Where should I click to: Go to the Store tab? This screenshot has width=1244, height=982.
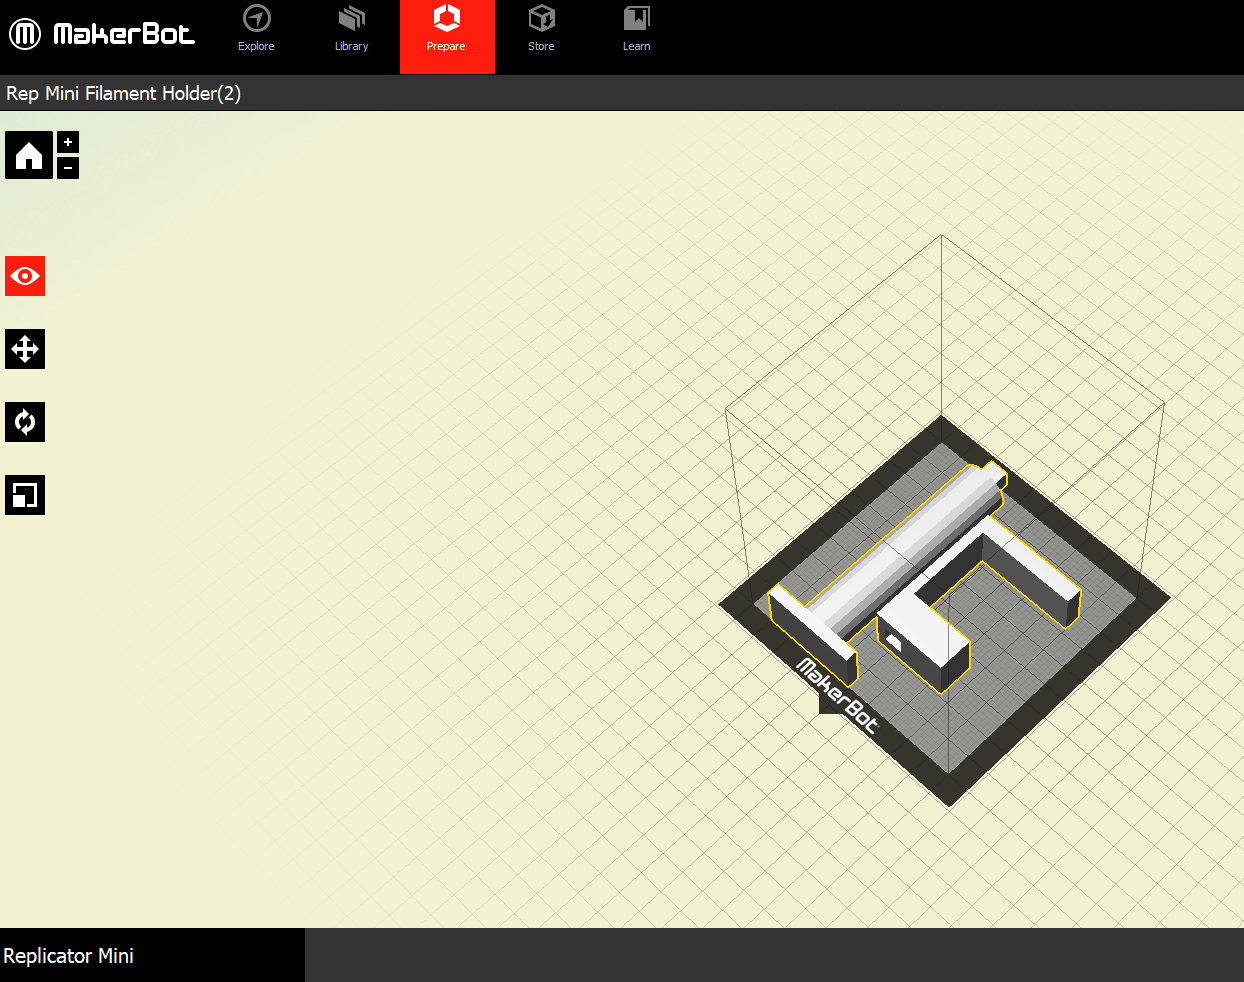541,29
